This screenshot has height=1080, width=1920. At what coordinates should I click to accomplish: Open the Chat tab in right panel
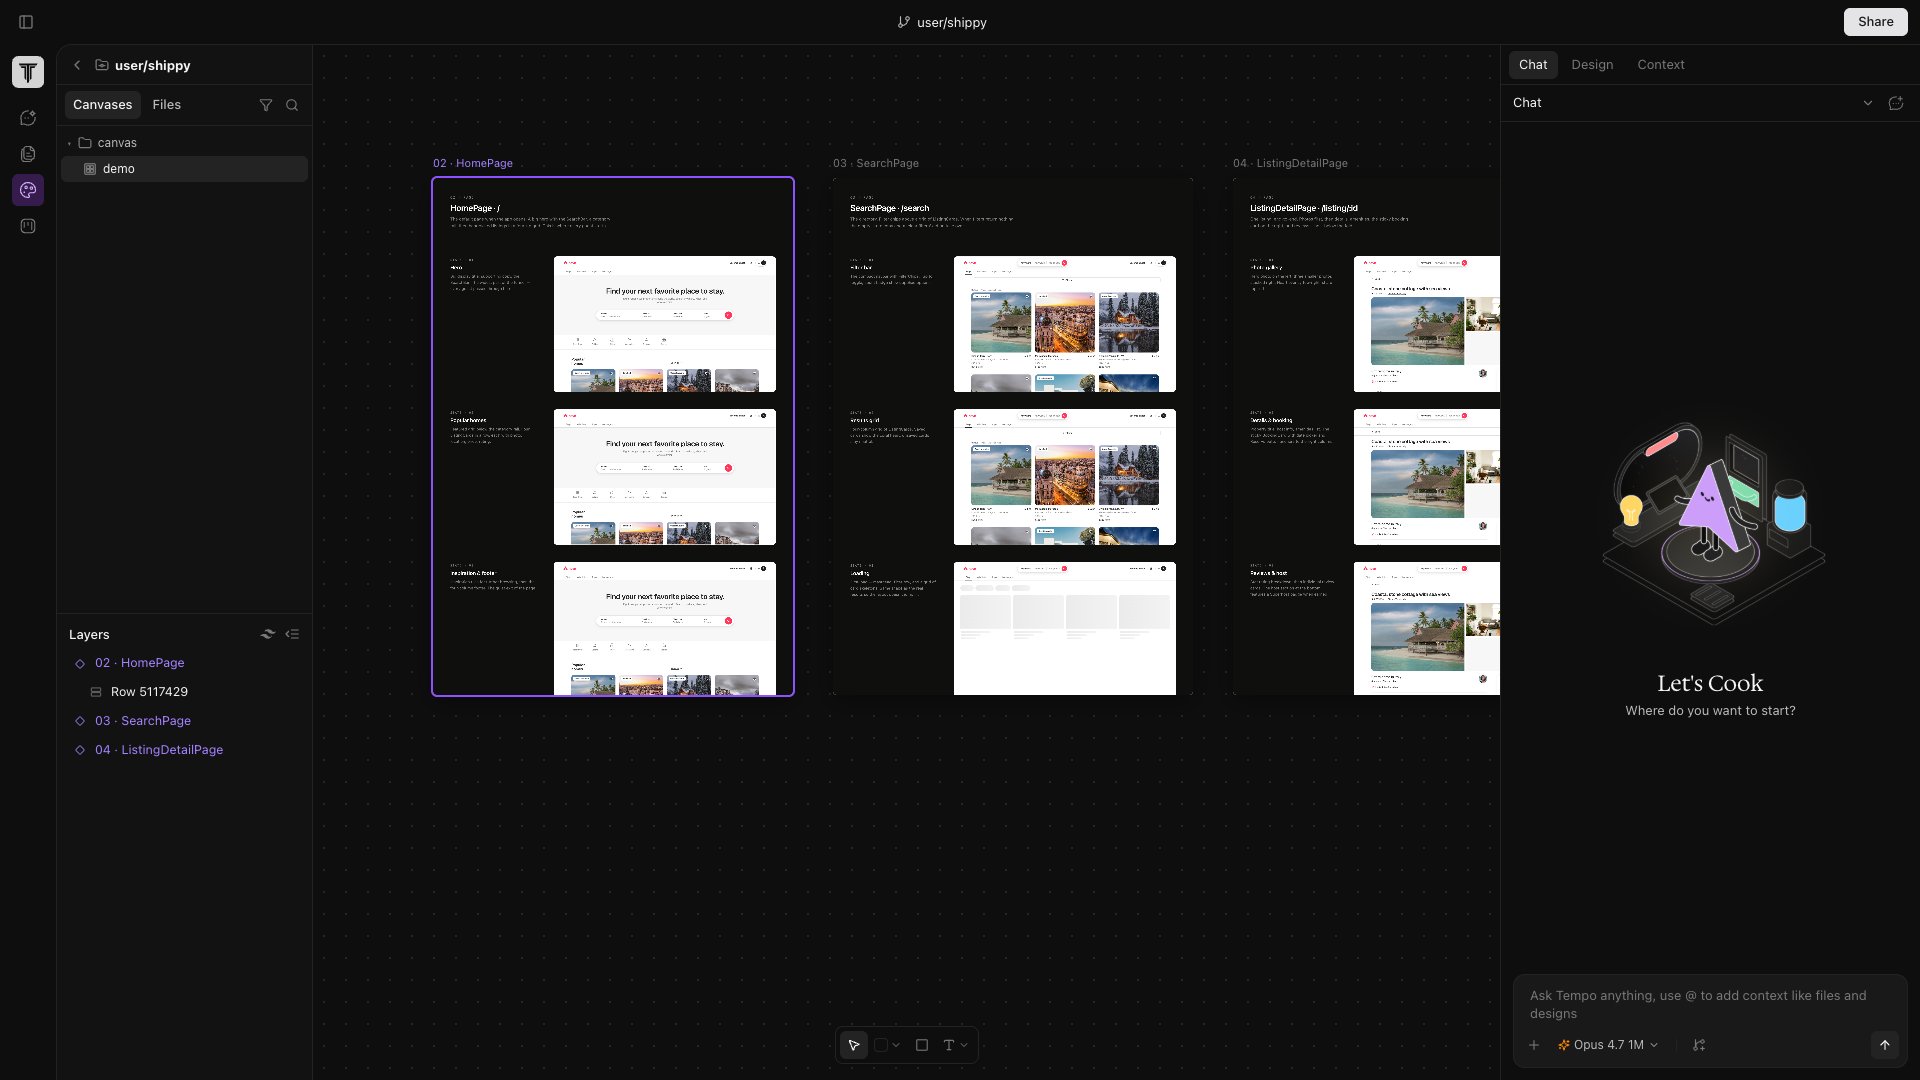1533,65
